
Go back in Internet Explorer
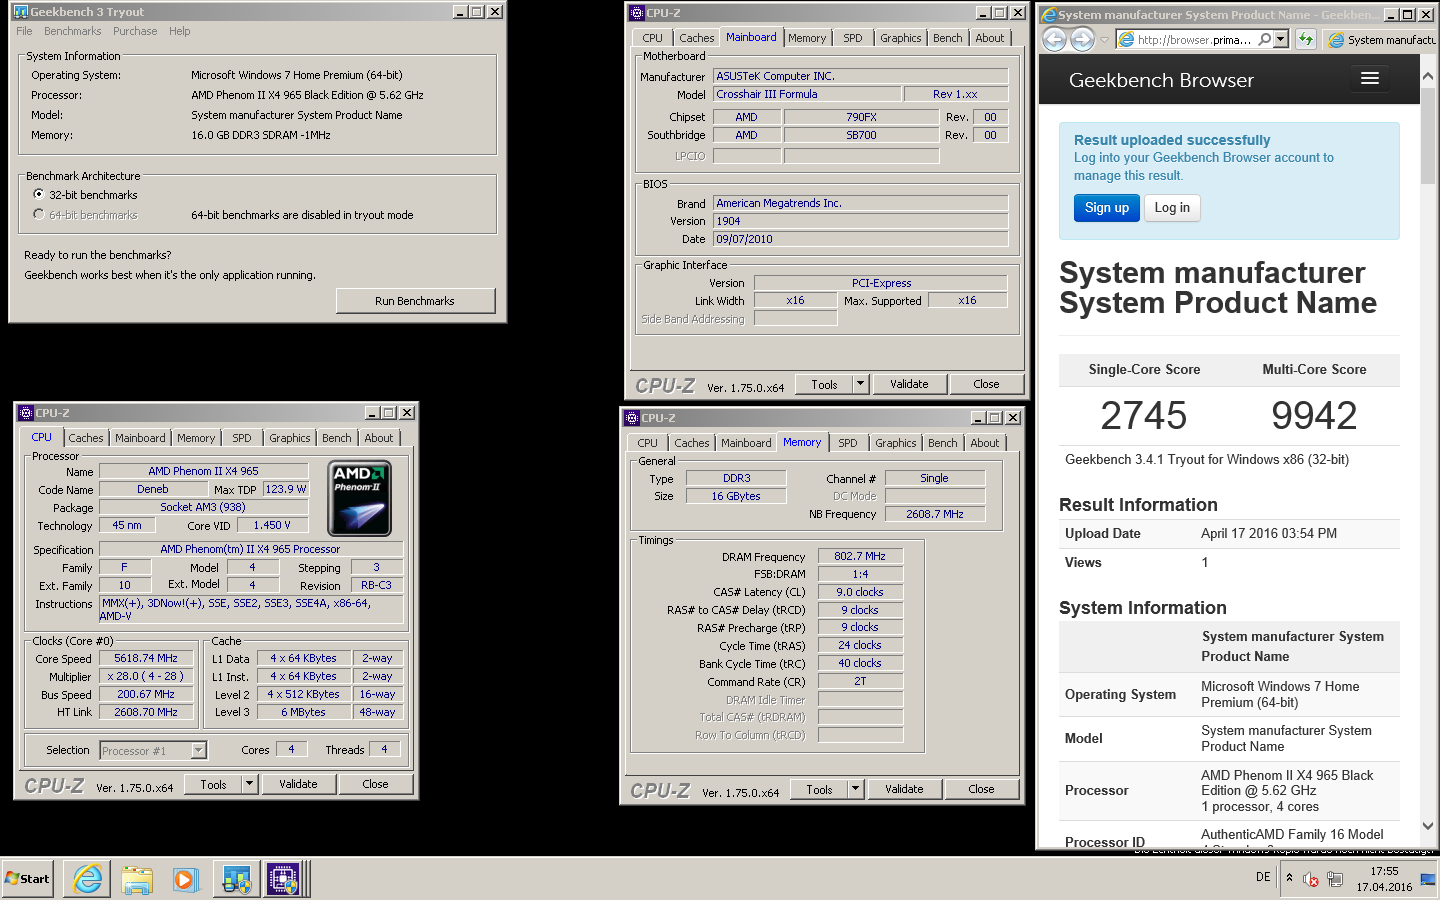1054,39
